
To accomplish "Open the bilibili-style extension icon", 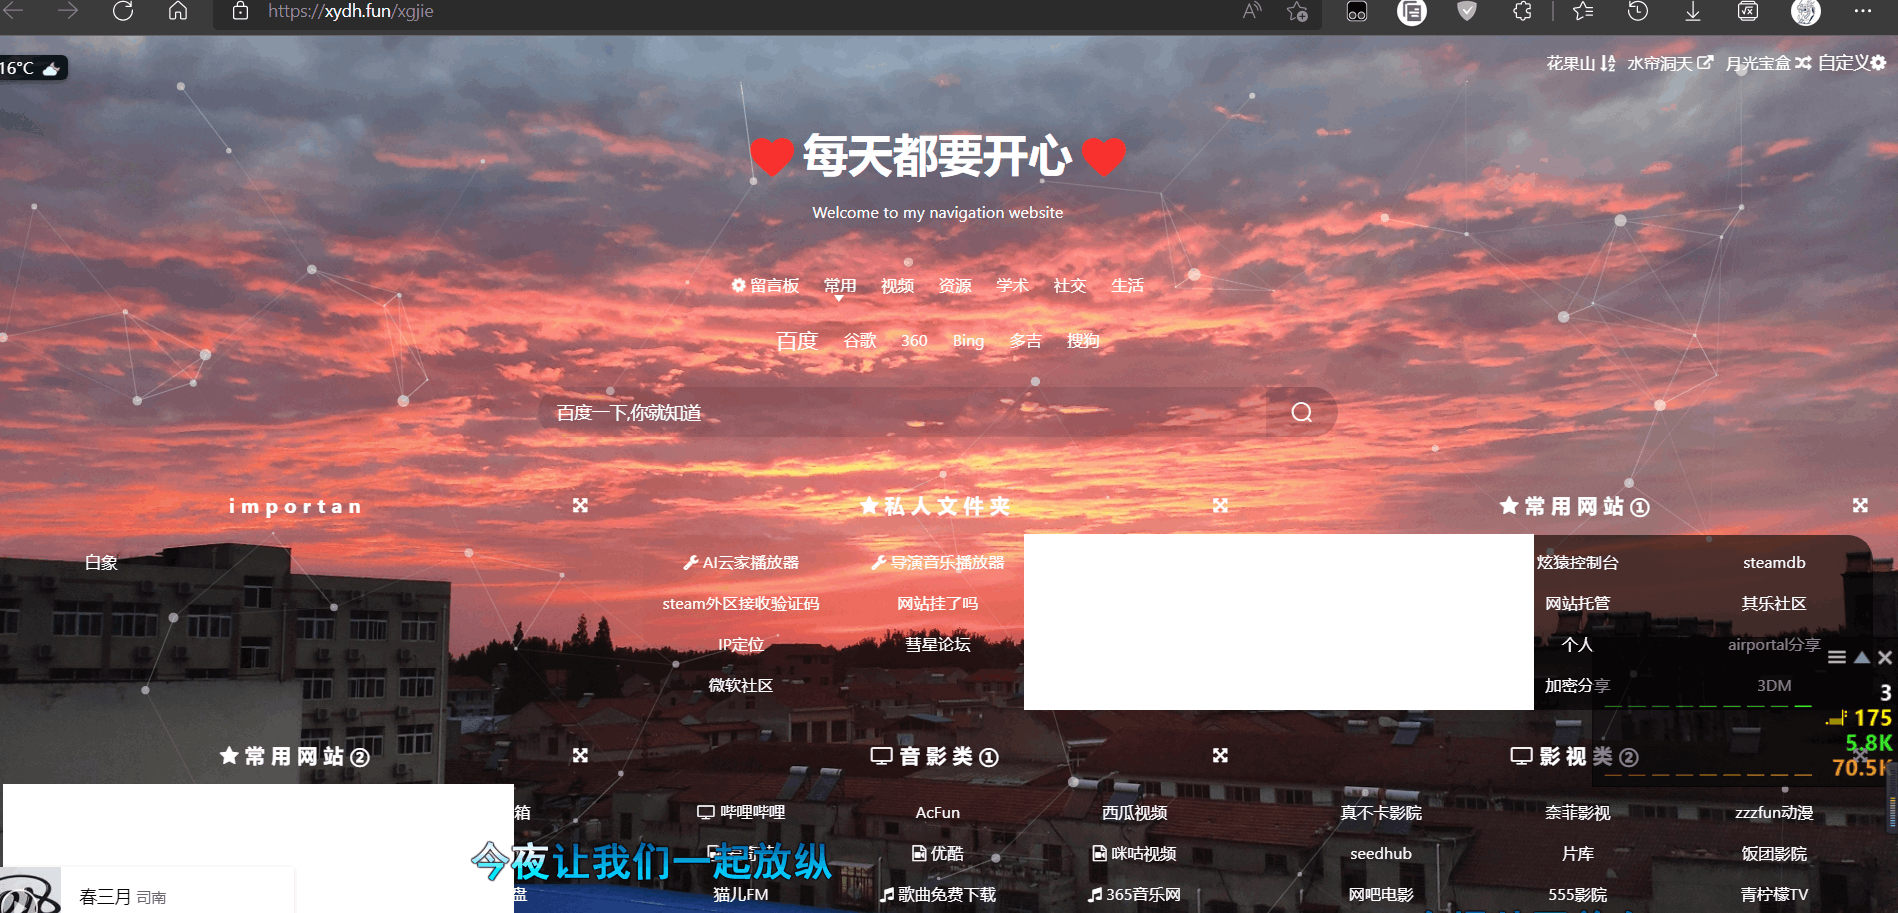I will 1357,11.
